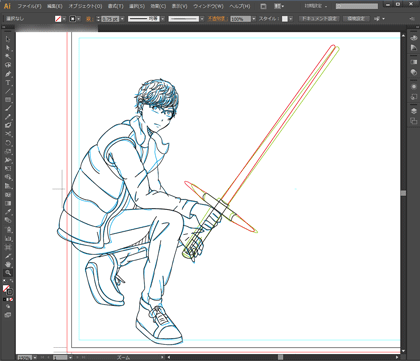Select the Mesh tool
The image size is (420, 361).
(8, 195)
